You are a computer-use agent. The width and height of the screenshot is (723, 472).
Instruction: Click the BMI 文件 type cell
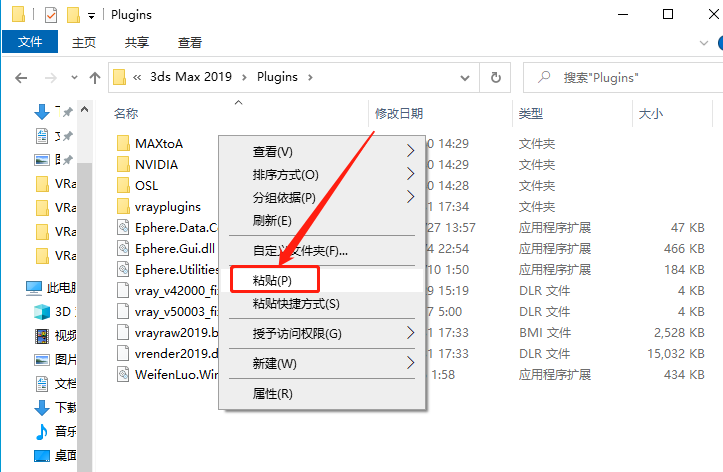(545, 332)
